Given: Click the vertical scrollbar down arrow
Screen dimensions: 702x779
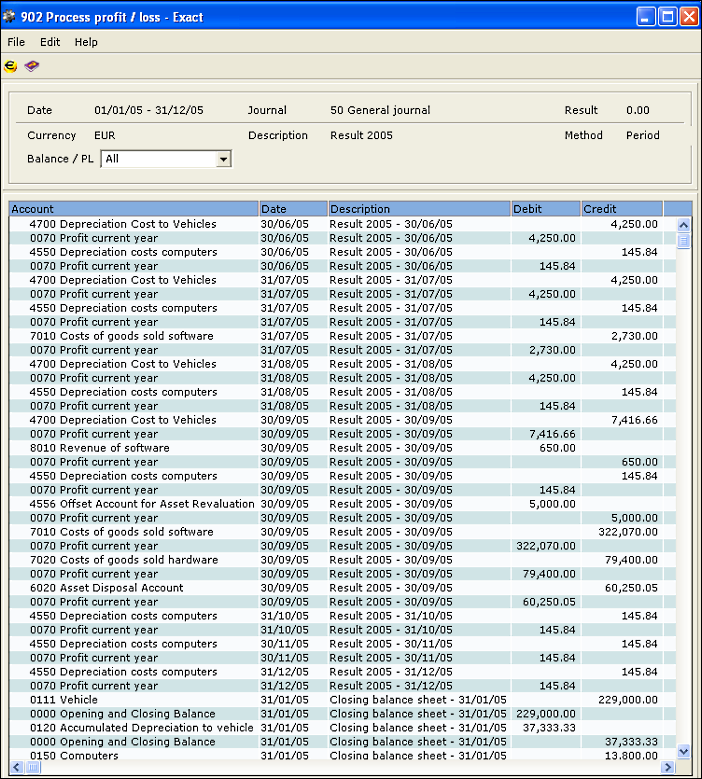Looking at the screenshot, I should (x=684, y=751).
